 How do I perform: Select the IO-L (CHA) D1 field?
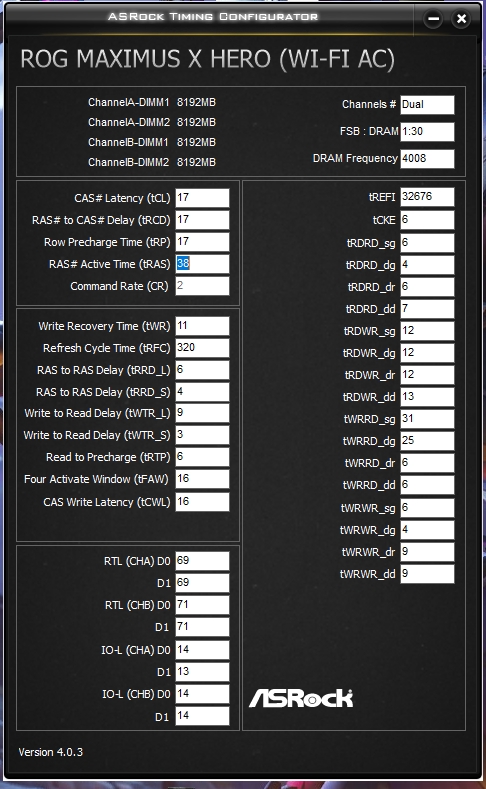coord(202,672)
